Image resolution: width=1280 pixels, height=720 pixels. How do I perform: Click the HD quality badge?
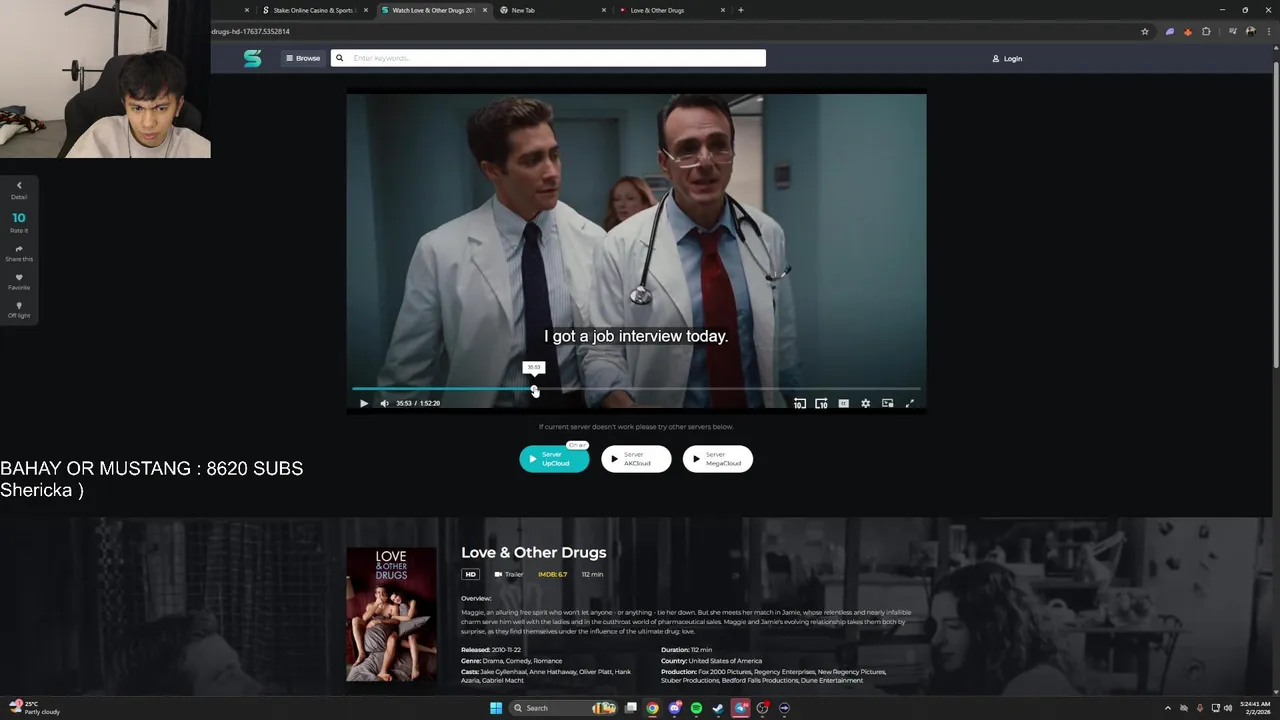[470, 574]
